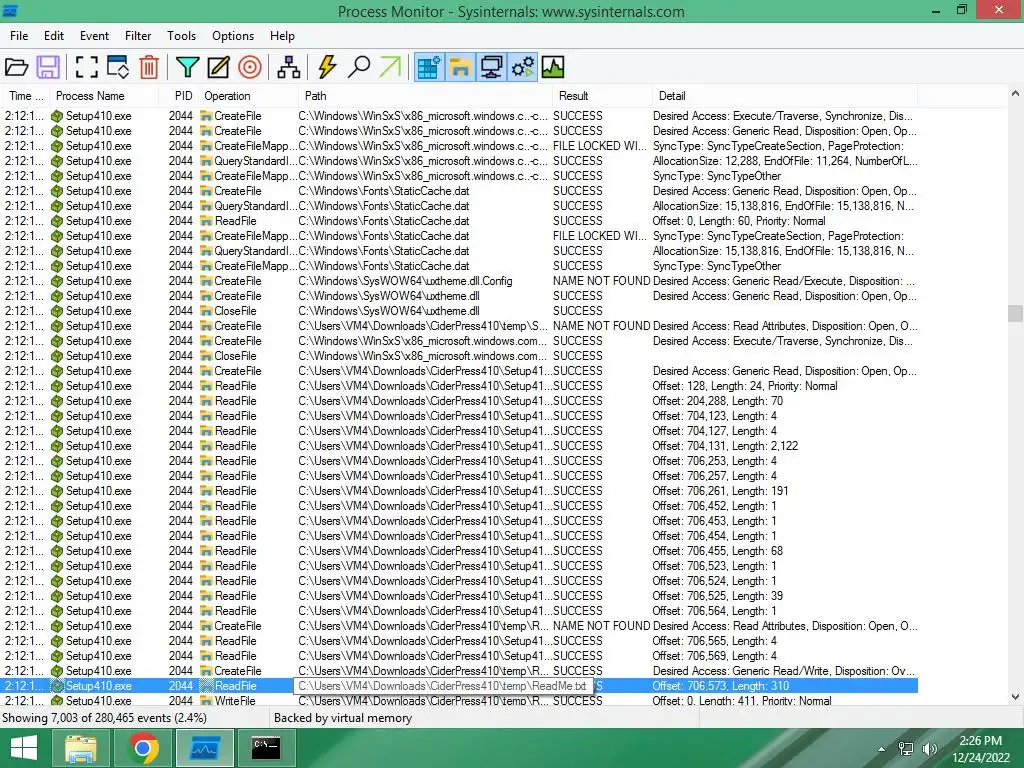
Task: Click the Event Properties lightning icon
Action: point(327,67)
